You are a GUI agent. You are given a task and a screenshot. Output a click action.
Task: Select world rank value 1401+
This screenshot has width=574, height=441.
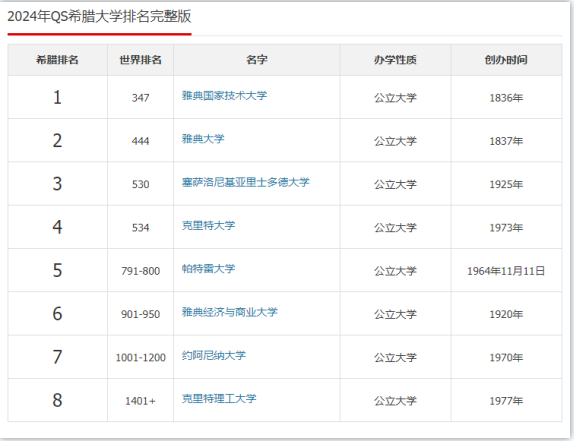pyautogui.click(x=141, y=401)
